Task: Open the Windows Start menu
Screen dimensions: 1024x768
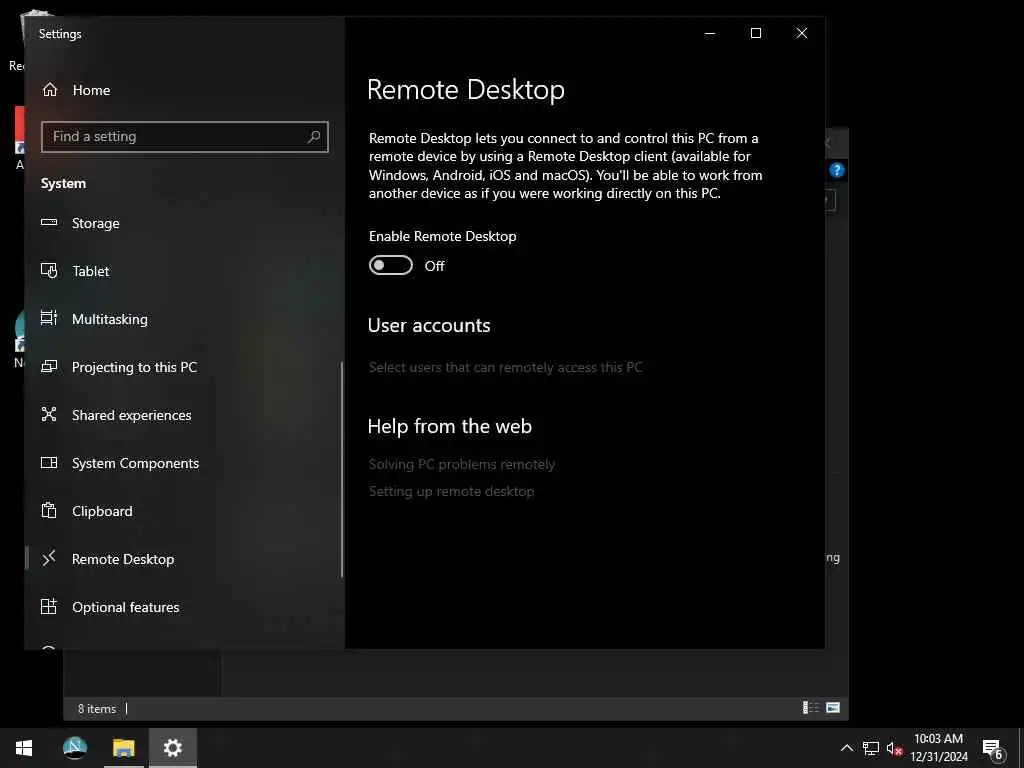Action: tap(24, 748)
